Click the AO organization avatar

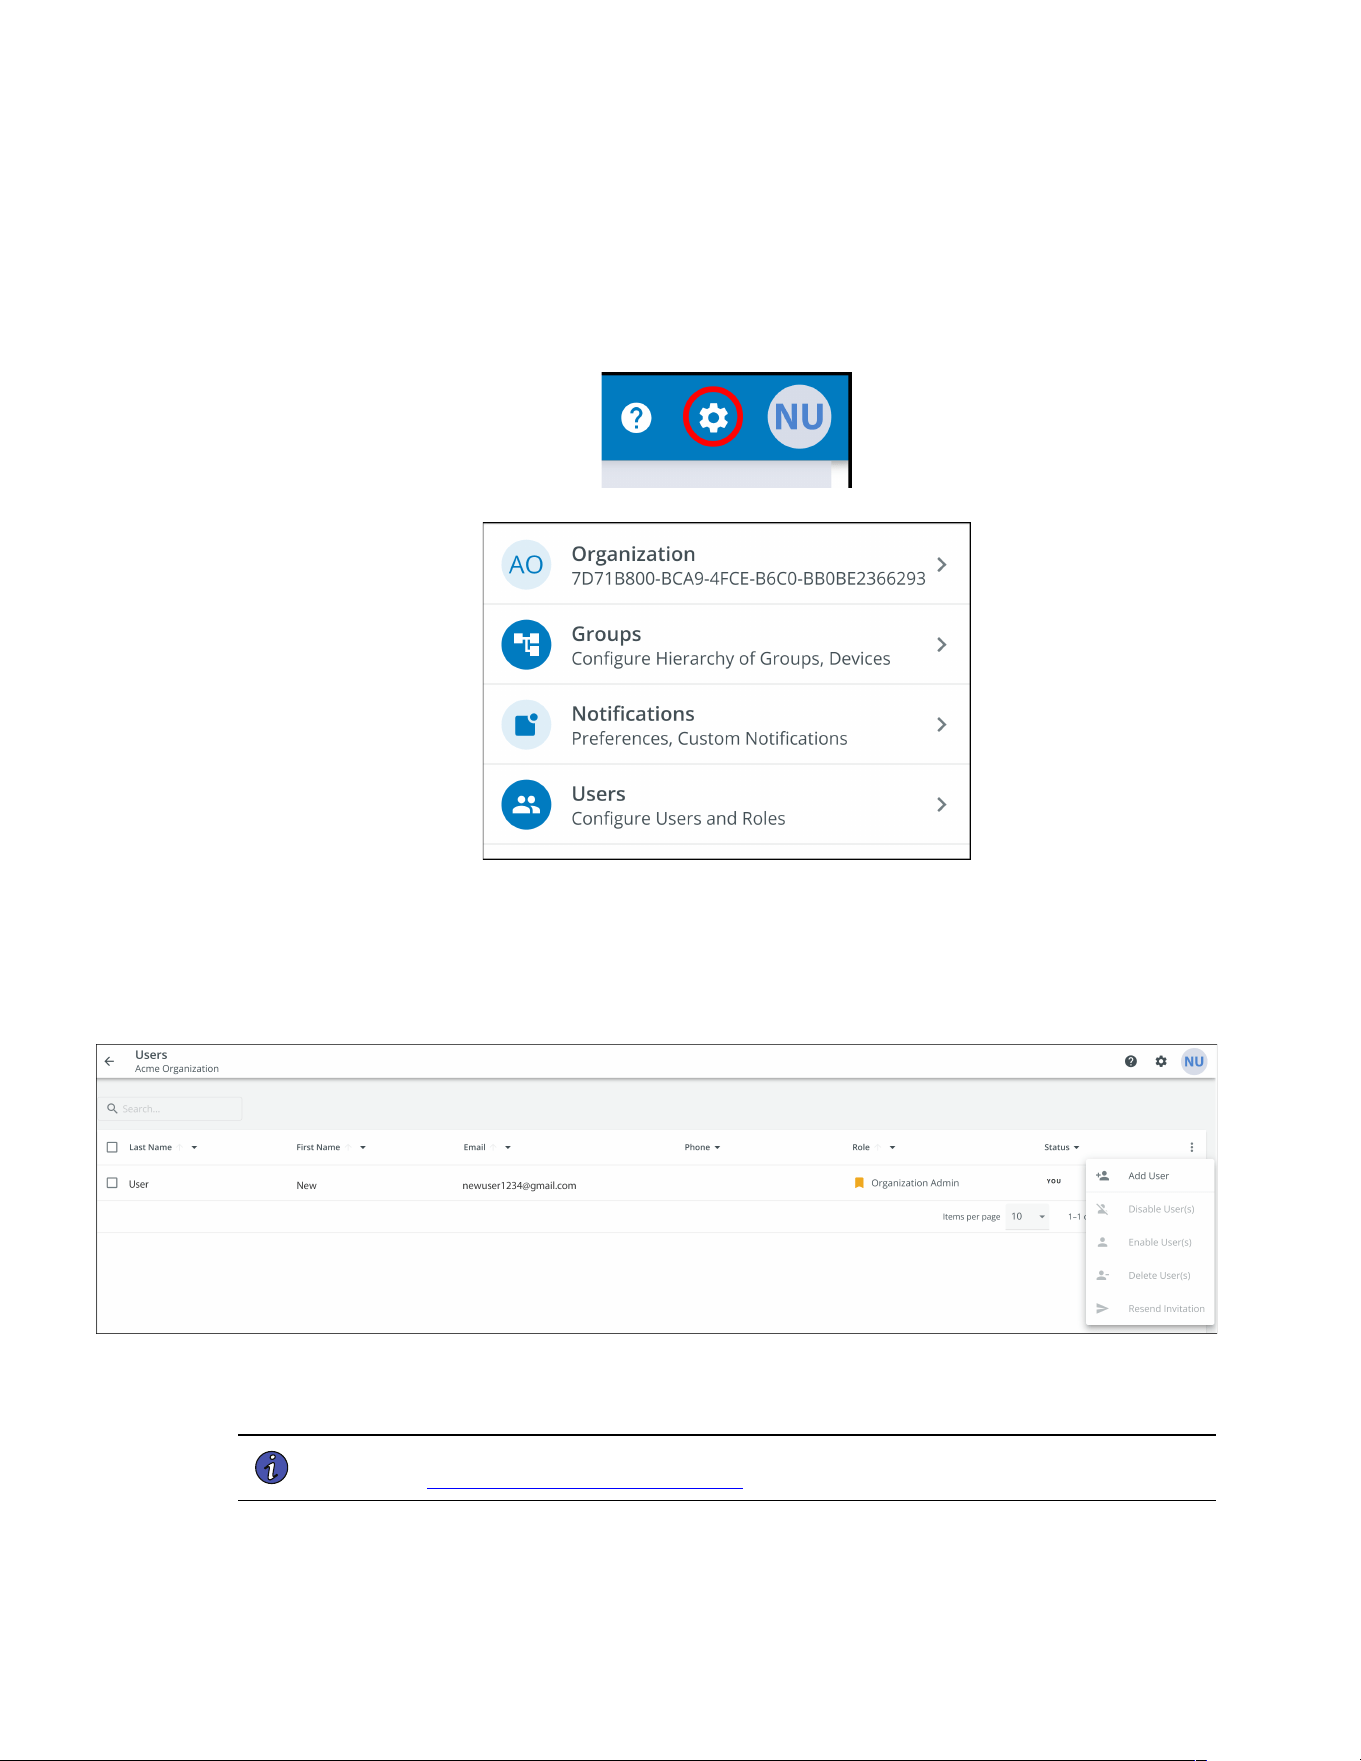pyautogui.click(x=526, y=564)
